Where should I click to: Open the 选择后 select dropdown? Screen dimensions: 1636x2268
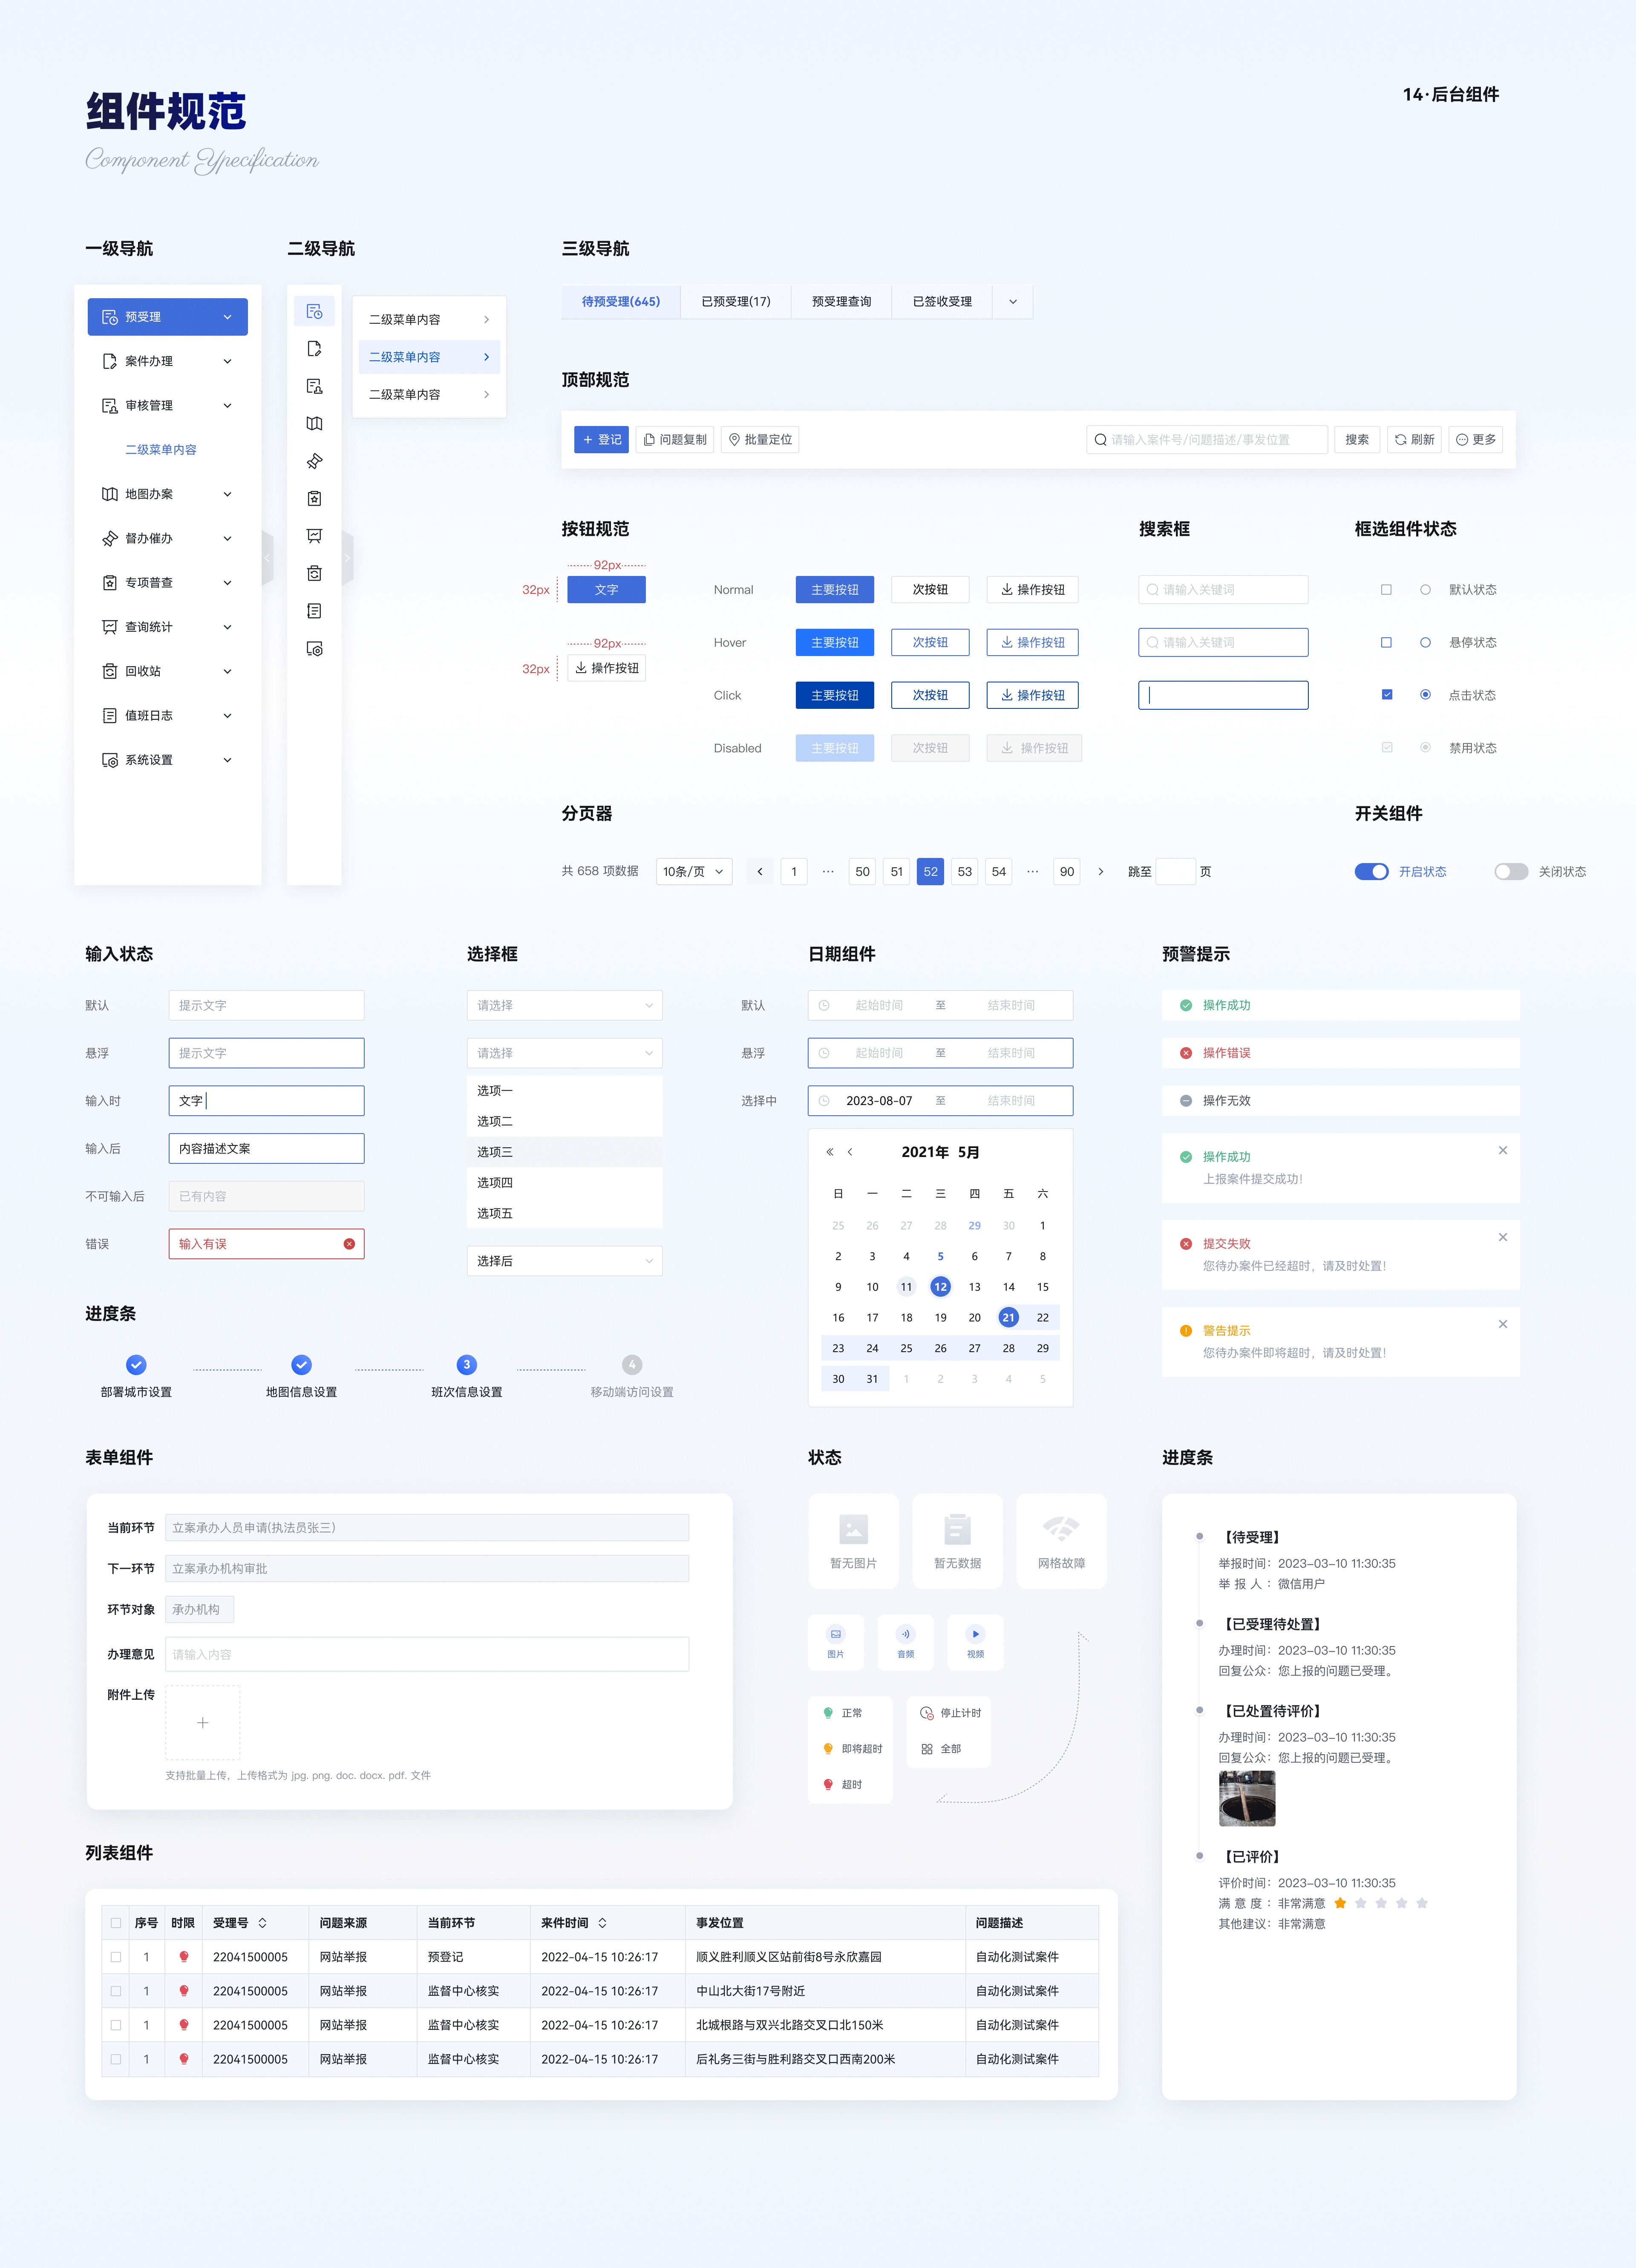pyautogui.click(x=564, y=1261)
